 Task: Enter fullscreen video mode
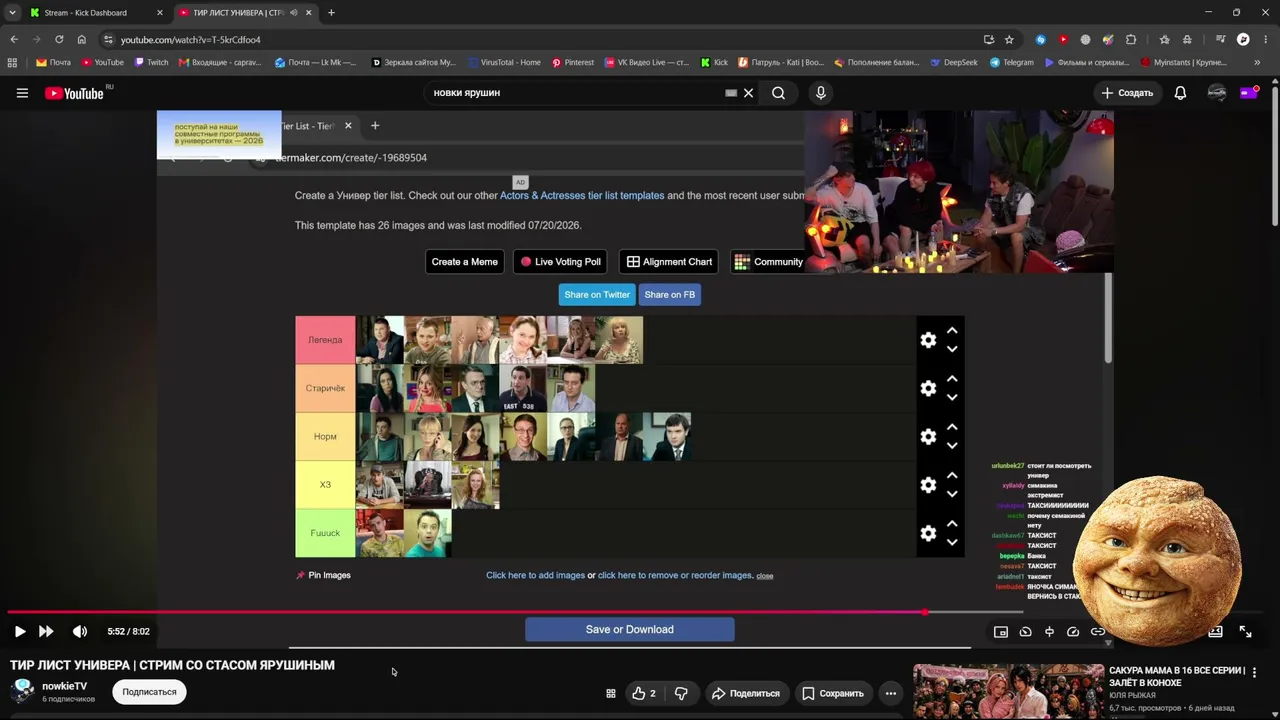click(x=1245, y=631)
